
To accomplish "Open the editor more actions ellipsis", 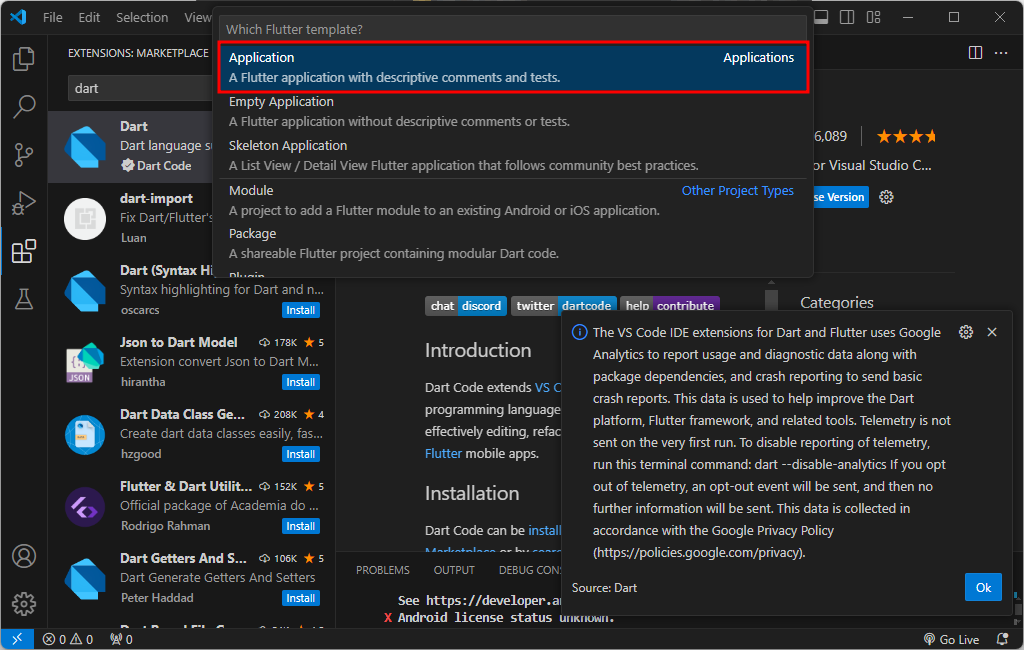I will (1001, 53).
